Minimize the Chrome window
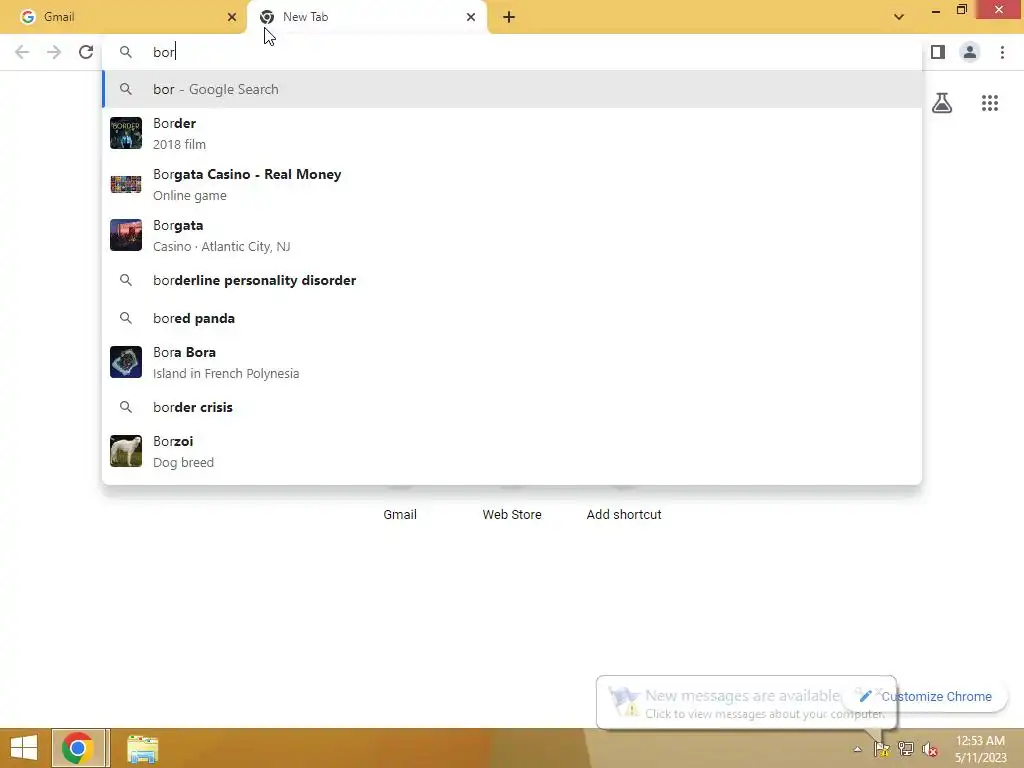This screenshot has width=1024, height=768. (x=936, y=10)
